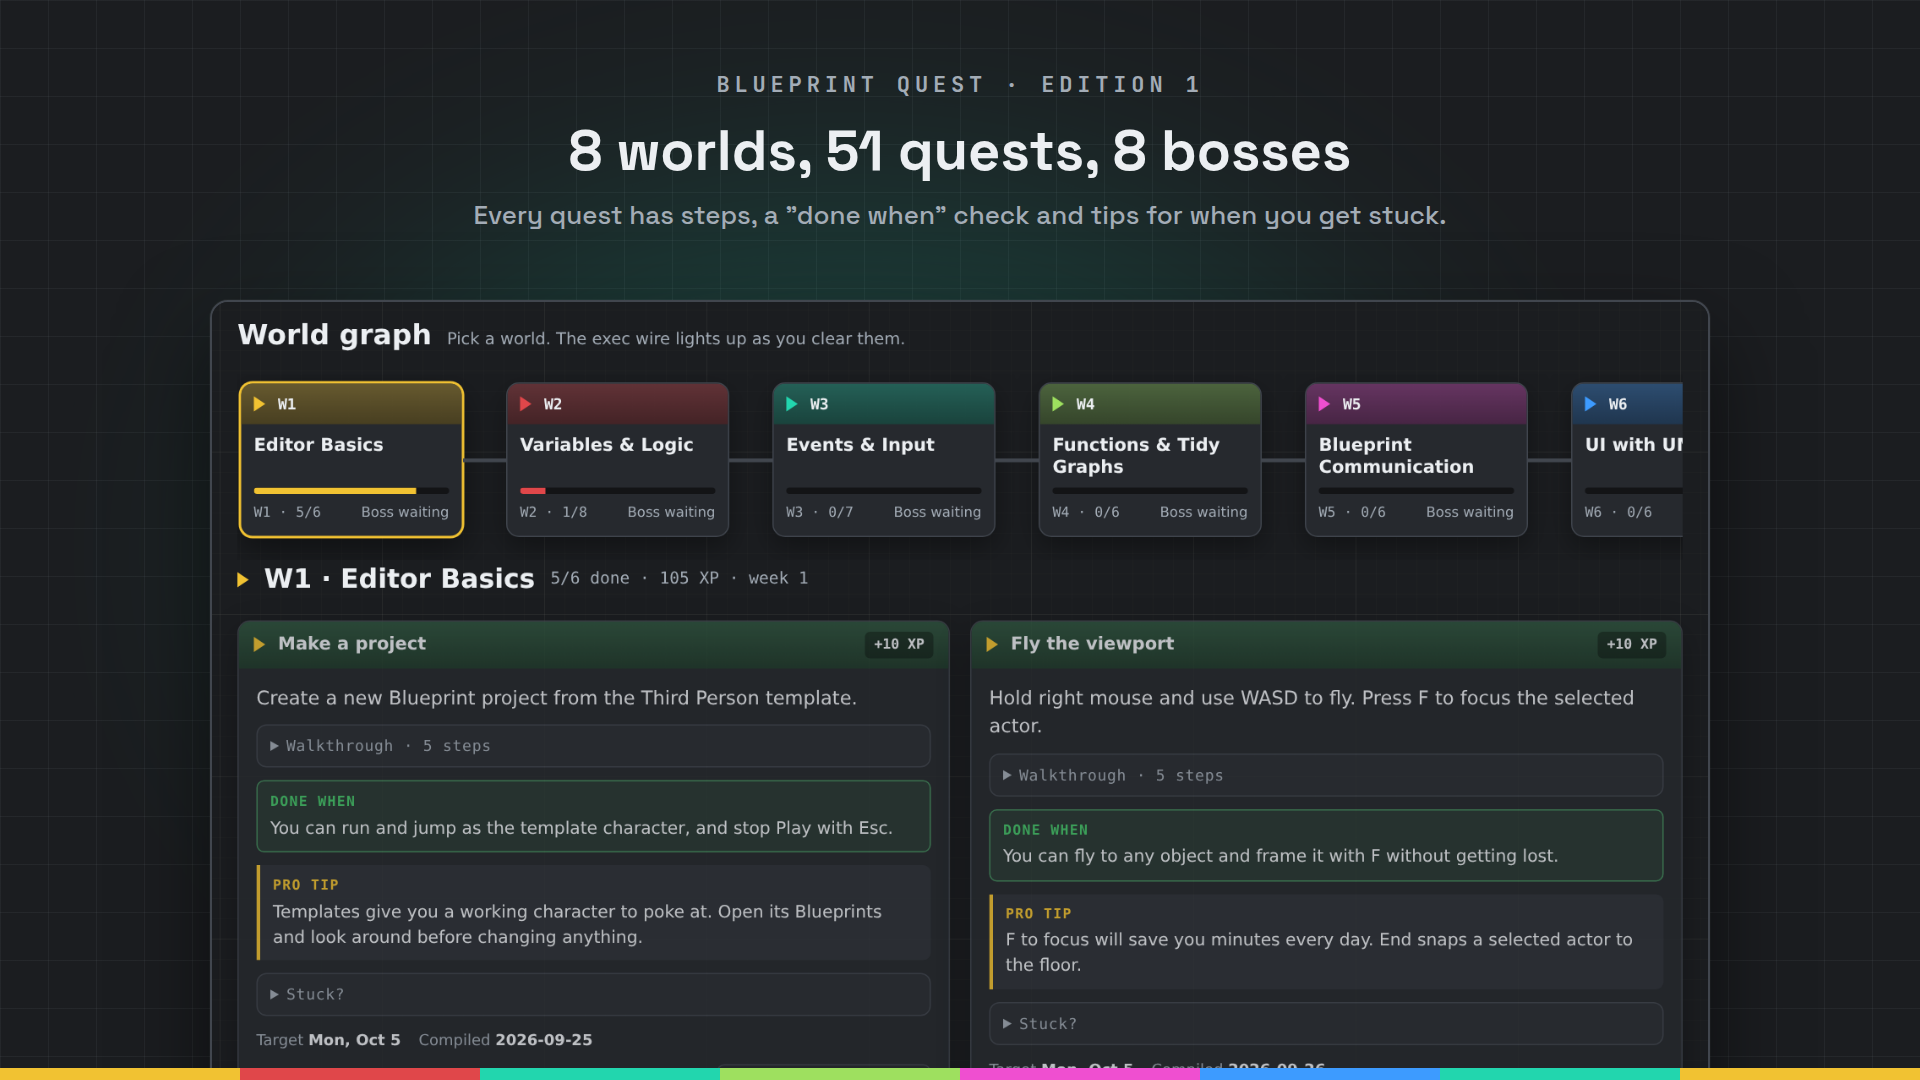Expand the Stuck? section under Make a project
1920x1080 pixels.
[593, 994]
